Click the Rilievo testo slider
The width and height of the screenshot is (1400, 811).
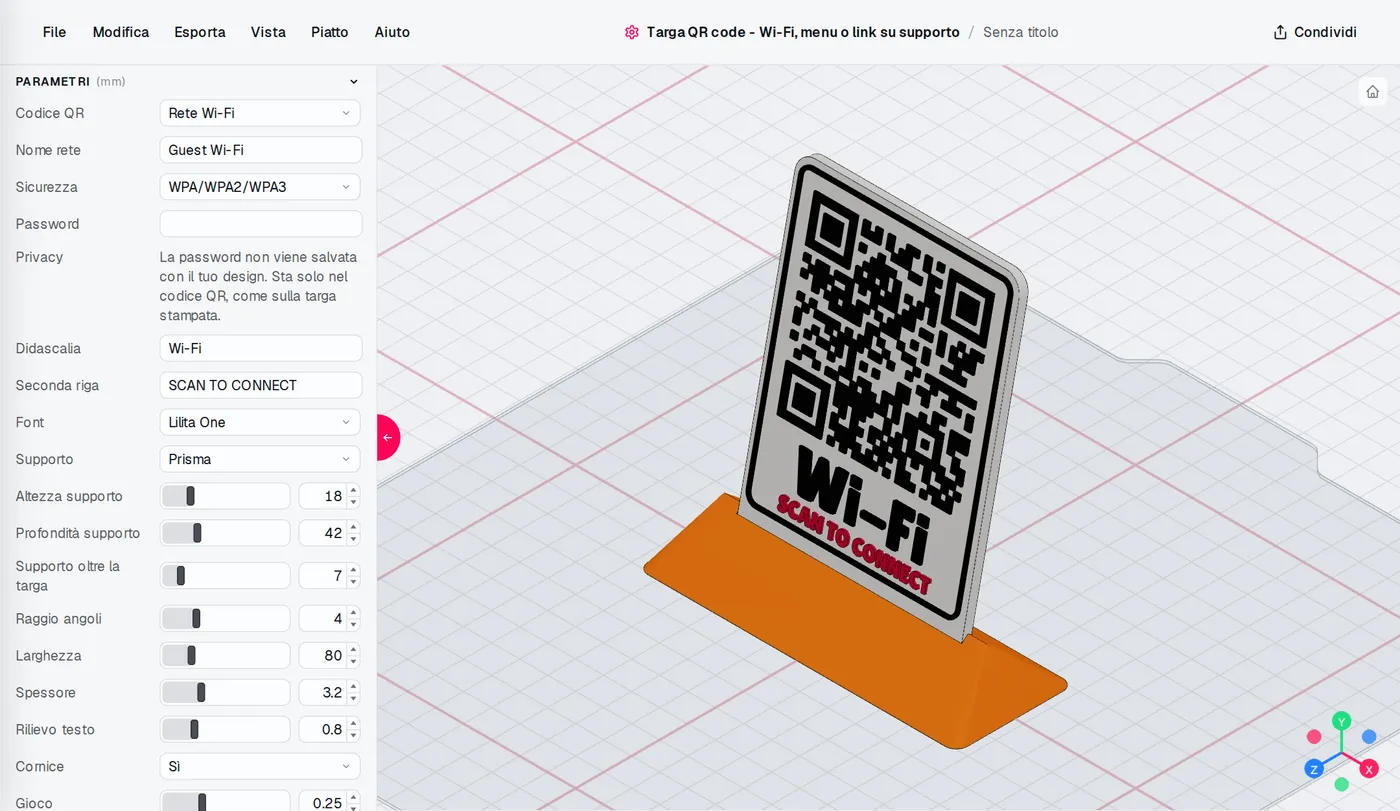coord(225,730)
